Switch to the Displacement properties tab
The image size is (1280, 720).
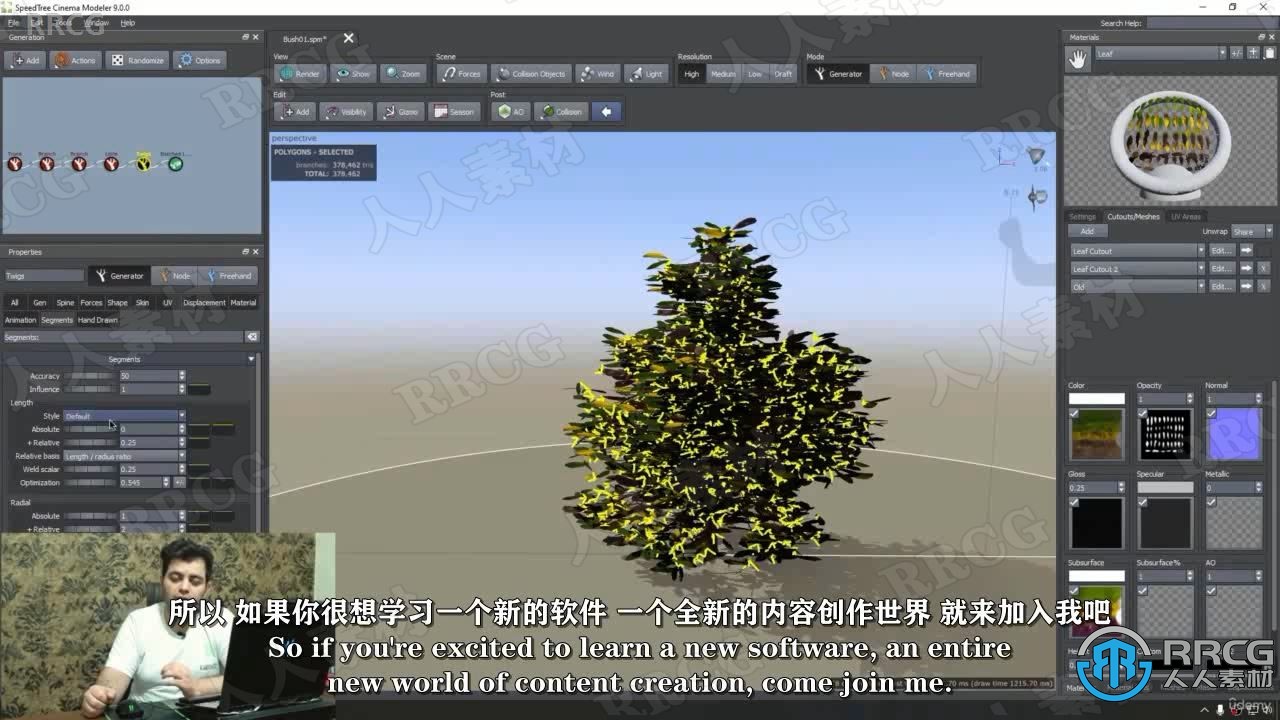coord(204,302)
